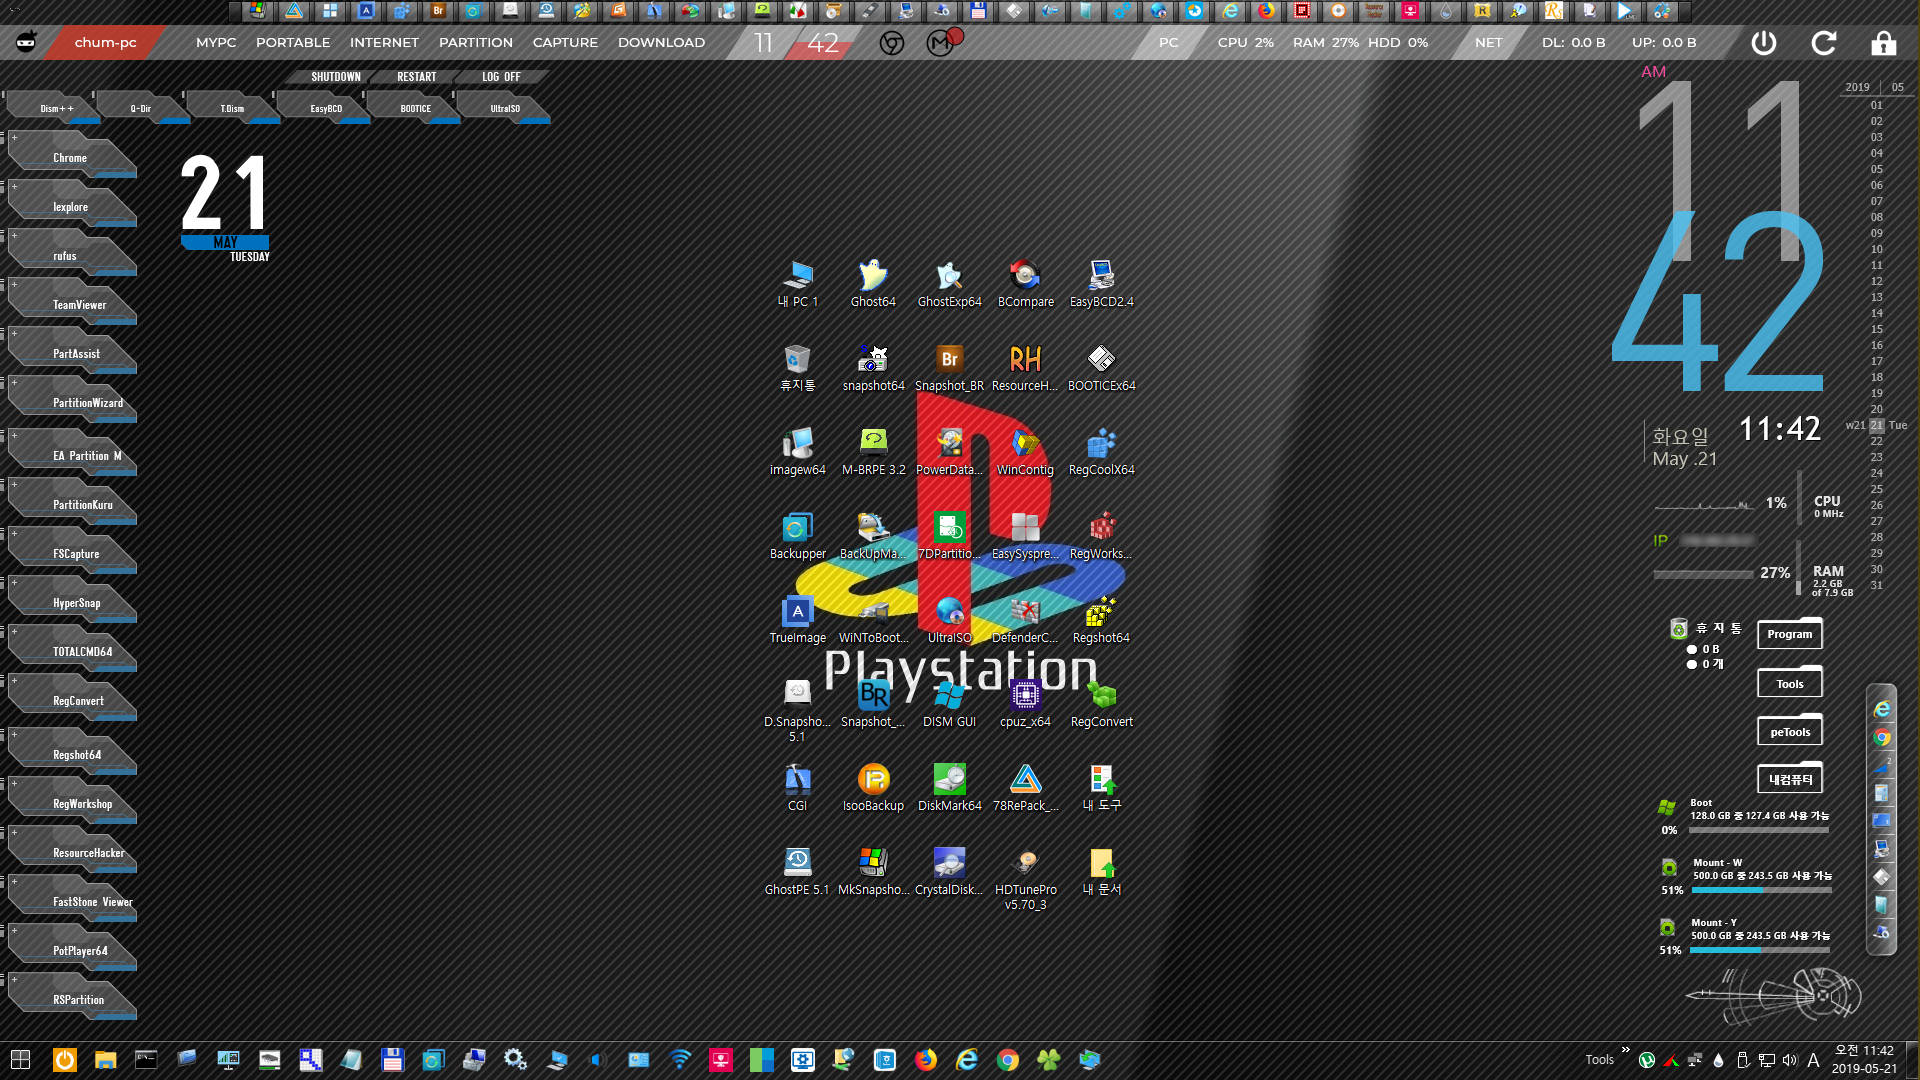The height and width of the screenshot is (1080, 1920).
Task: Open Chrome from the taskbar
Action: [1008, 1059]
